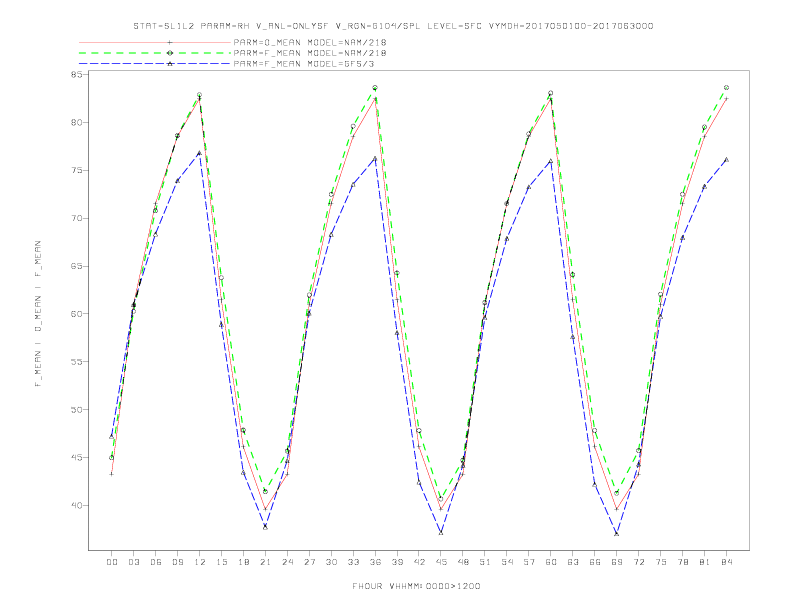
Task: Click the x-axis tick label 21
Action: [x=265, y=562]
